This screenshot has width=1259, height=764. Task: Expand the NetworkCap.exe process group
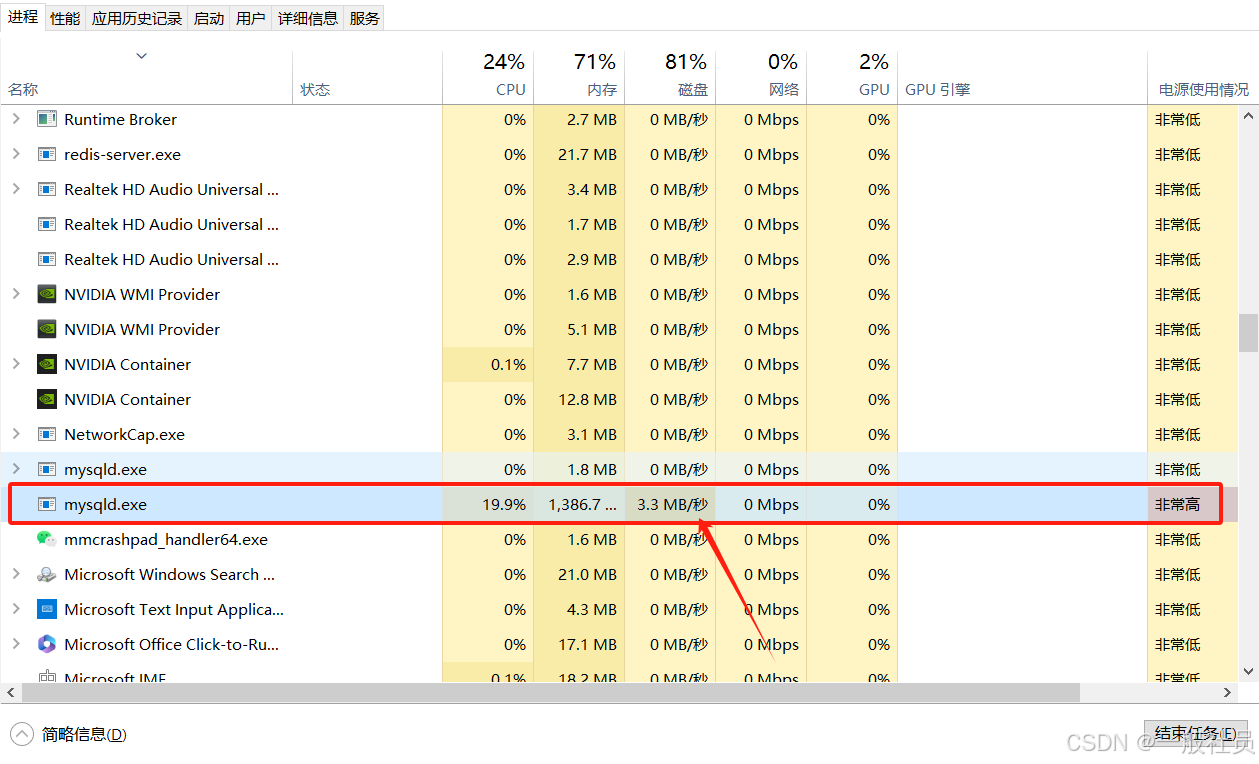(16, 434)
